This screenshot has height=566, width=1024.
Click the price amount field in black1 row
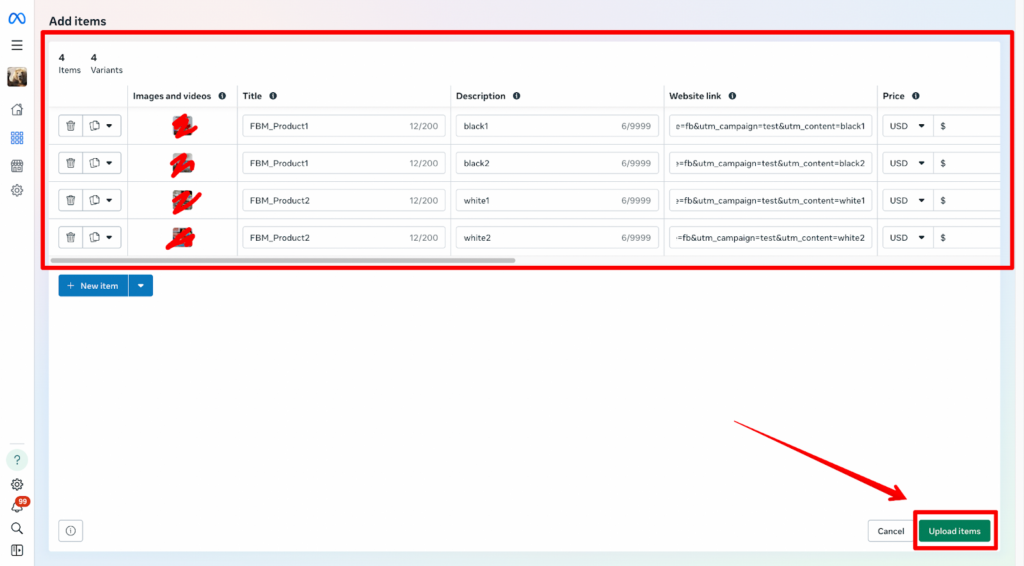point(967,126)
